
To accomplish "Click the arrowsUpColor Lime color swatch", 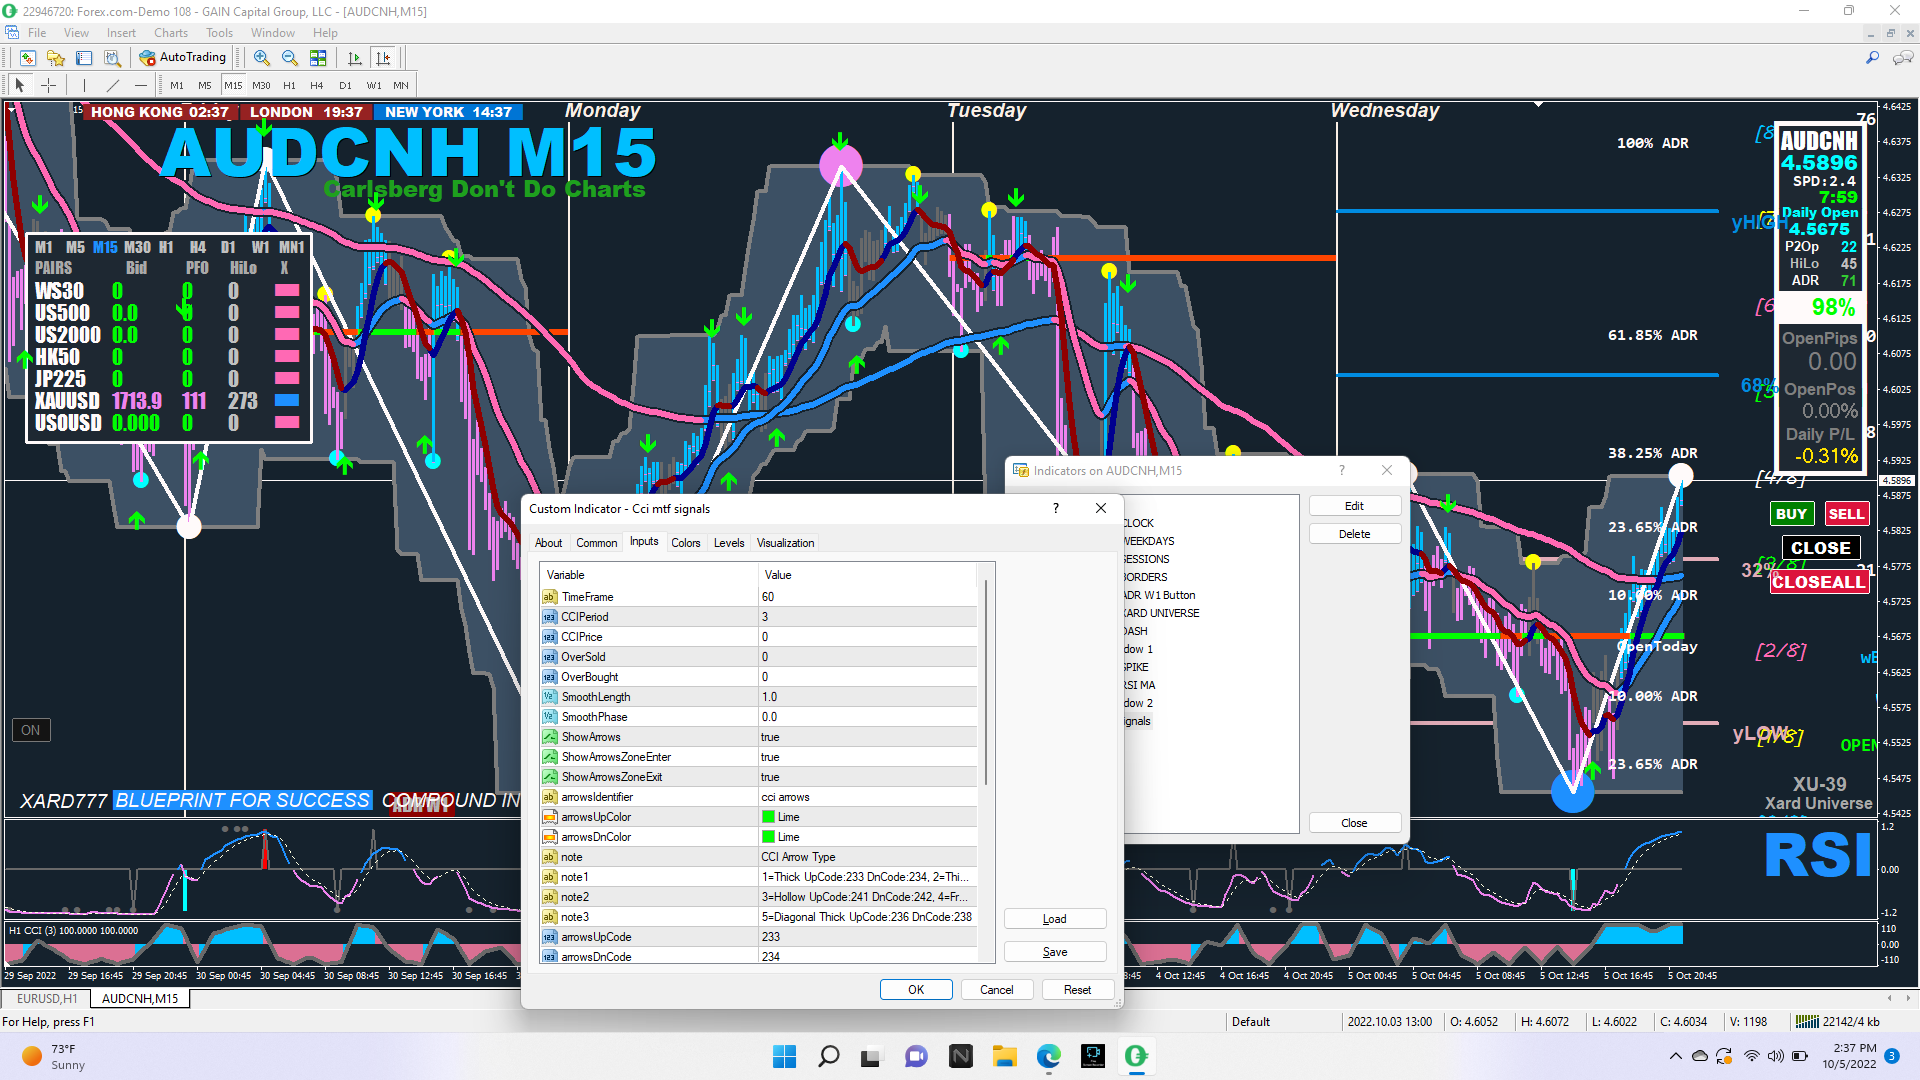I will pos(768,817).
